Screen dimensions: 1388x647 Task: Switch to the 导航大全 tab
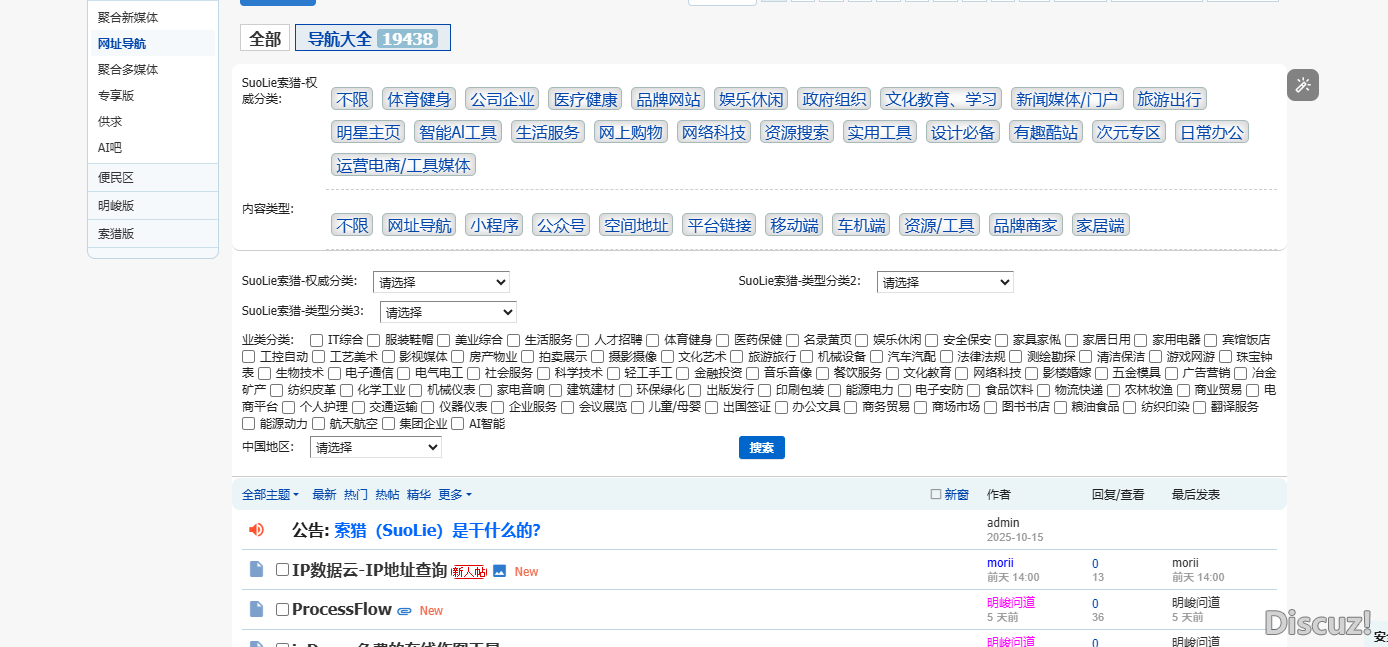pos(372,38)
